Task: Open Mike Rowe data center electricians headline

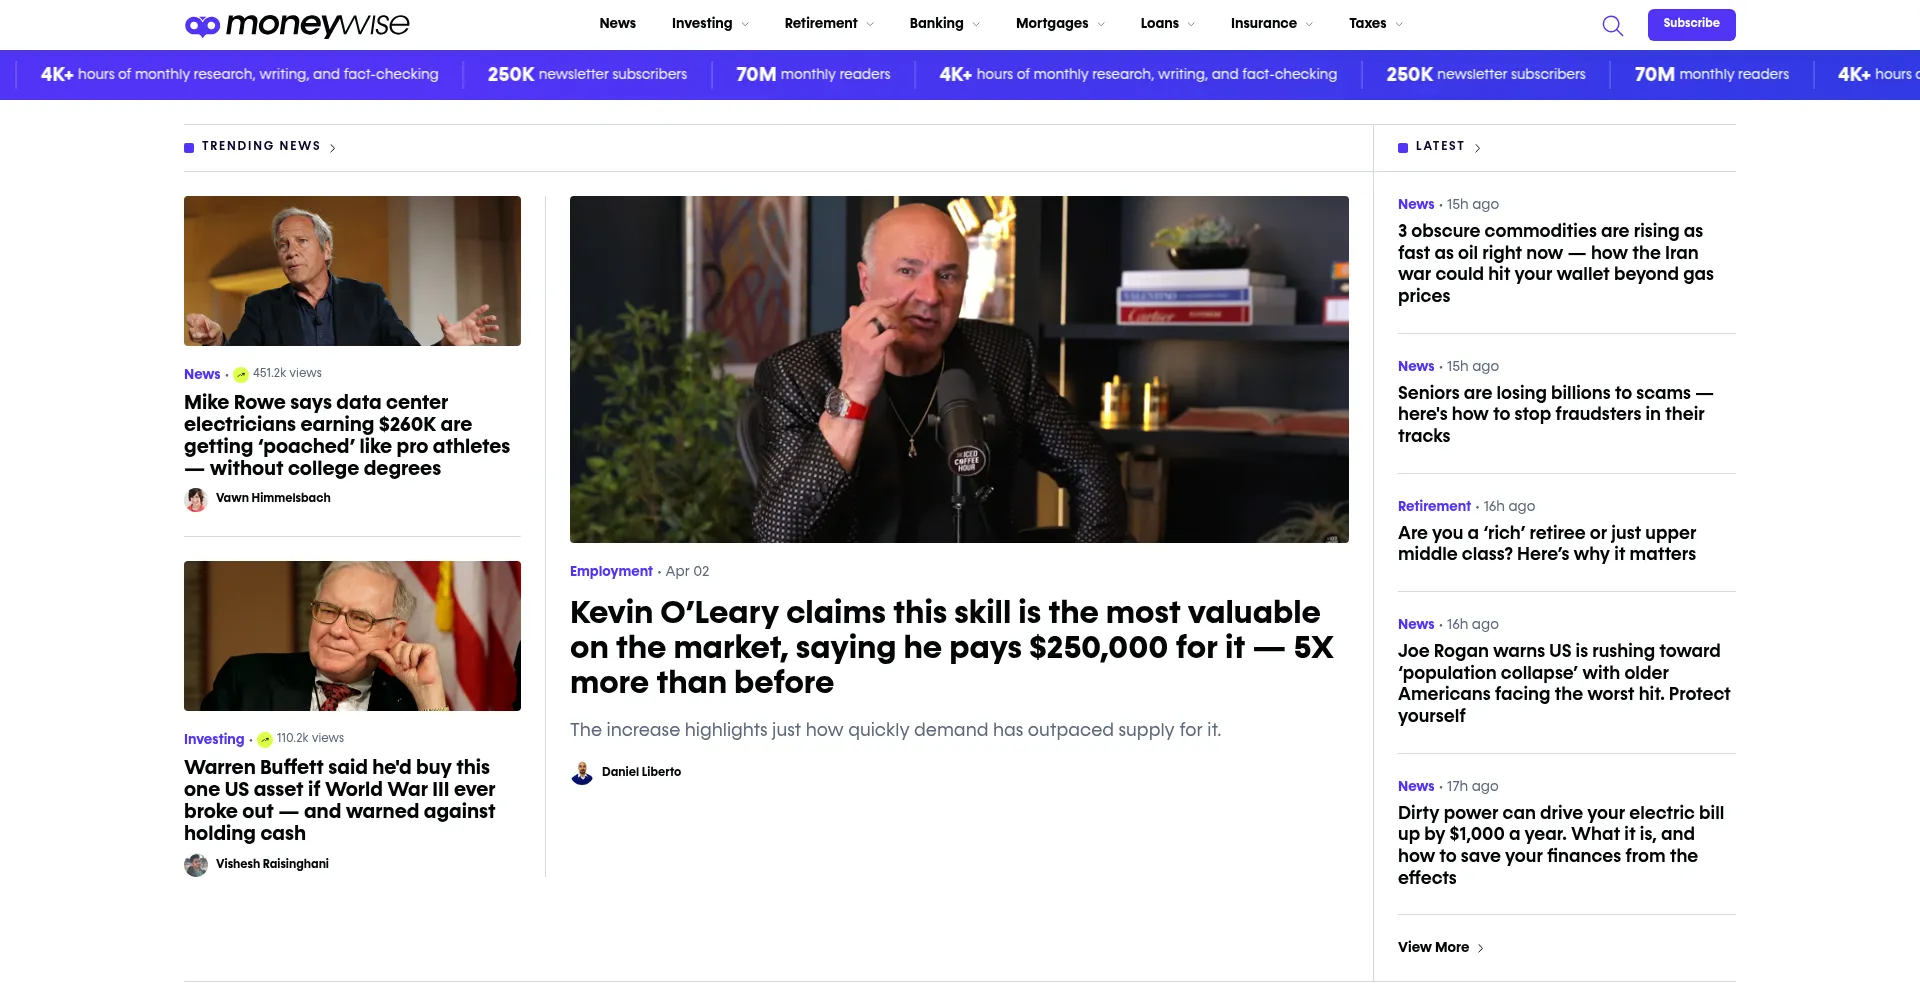Action: pos(347,435)
